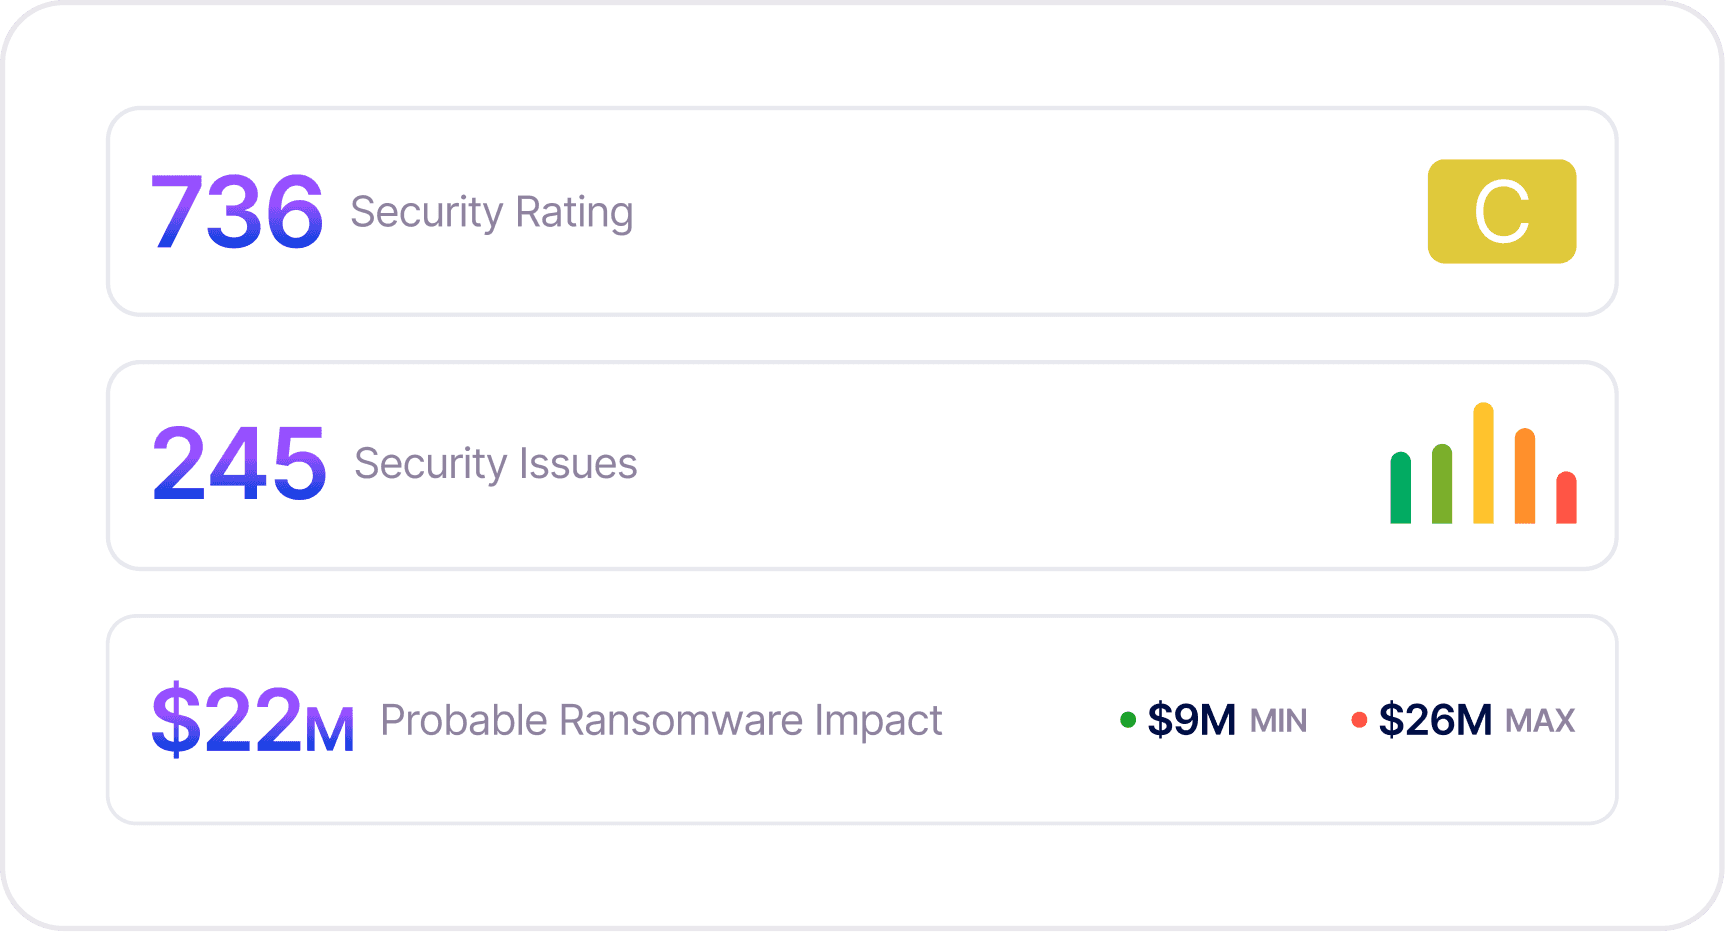Image resolution: width=1725 pixels, height=932 pixels.
Task: Select the 736 security rating score
Action: [x=237, y=211]
